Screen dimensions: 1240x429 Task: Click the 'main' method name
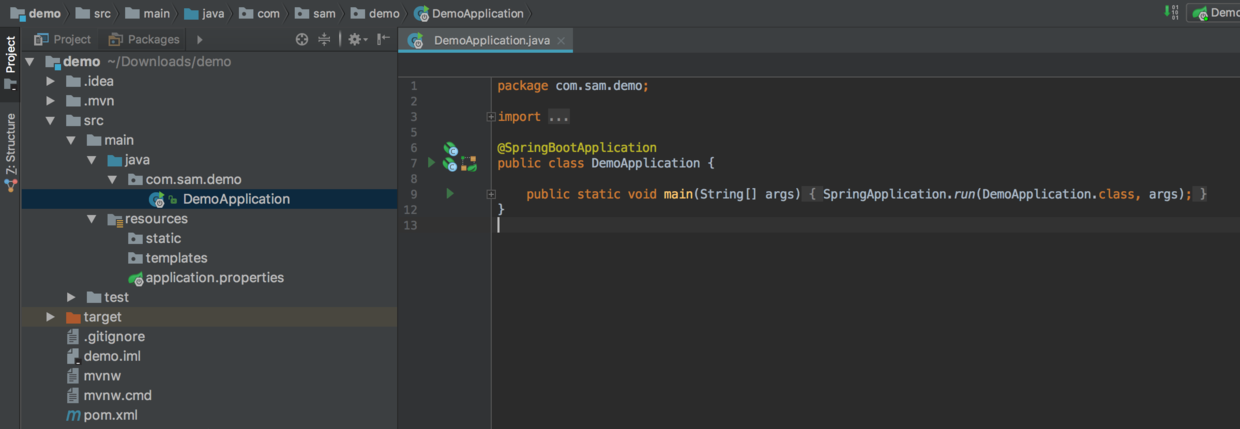coord(678,194)
